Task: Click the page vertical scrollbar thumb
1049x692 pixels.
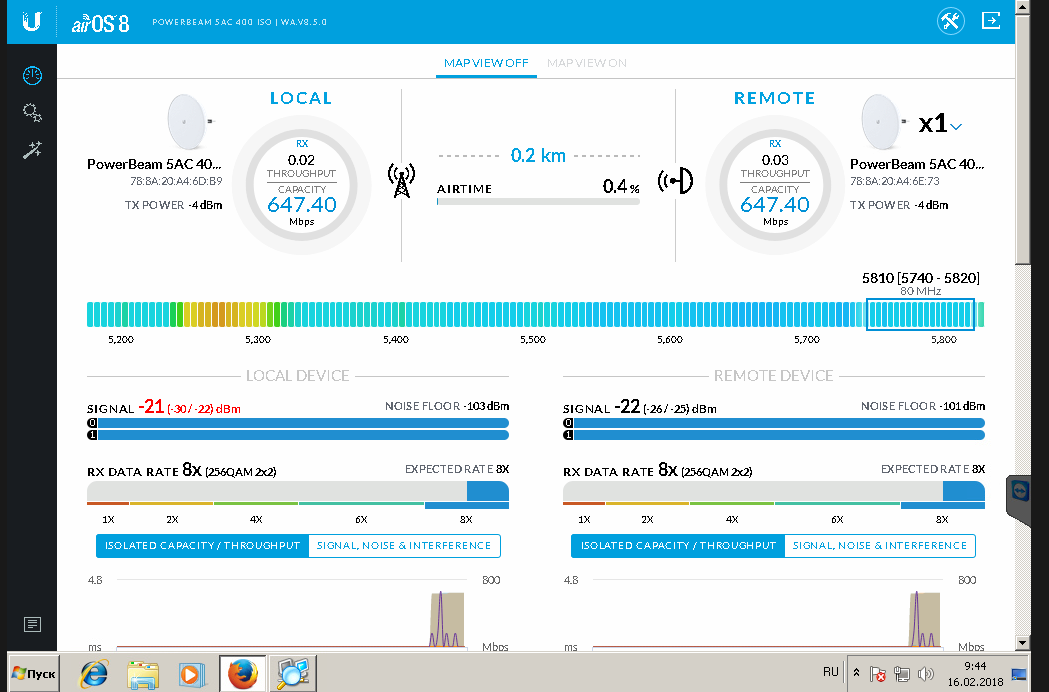Action: [1022, 139]
